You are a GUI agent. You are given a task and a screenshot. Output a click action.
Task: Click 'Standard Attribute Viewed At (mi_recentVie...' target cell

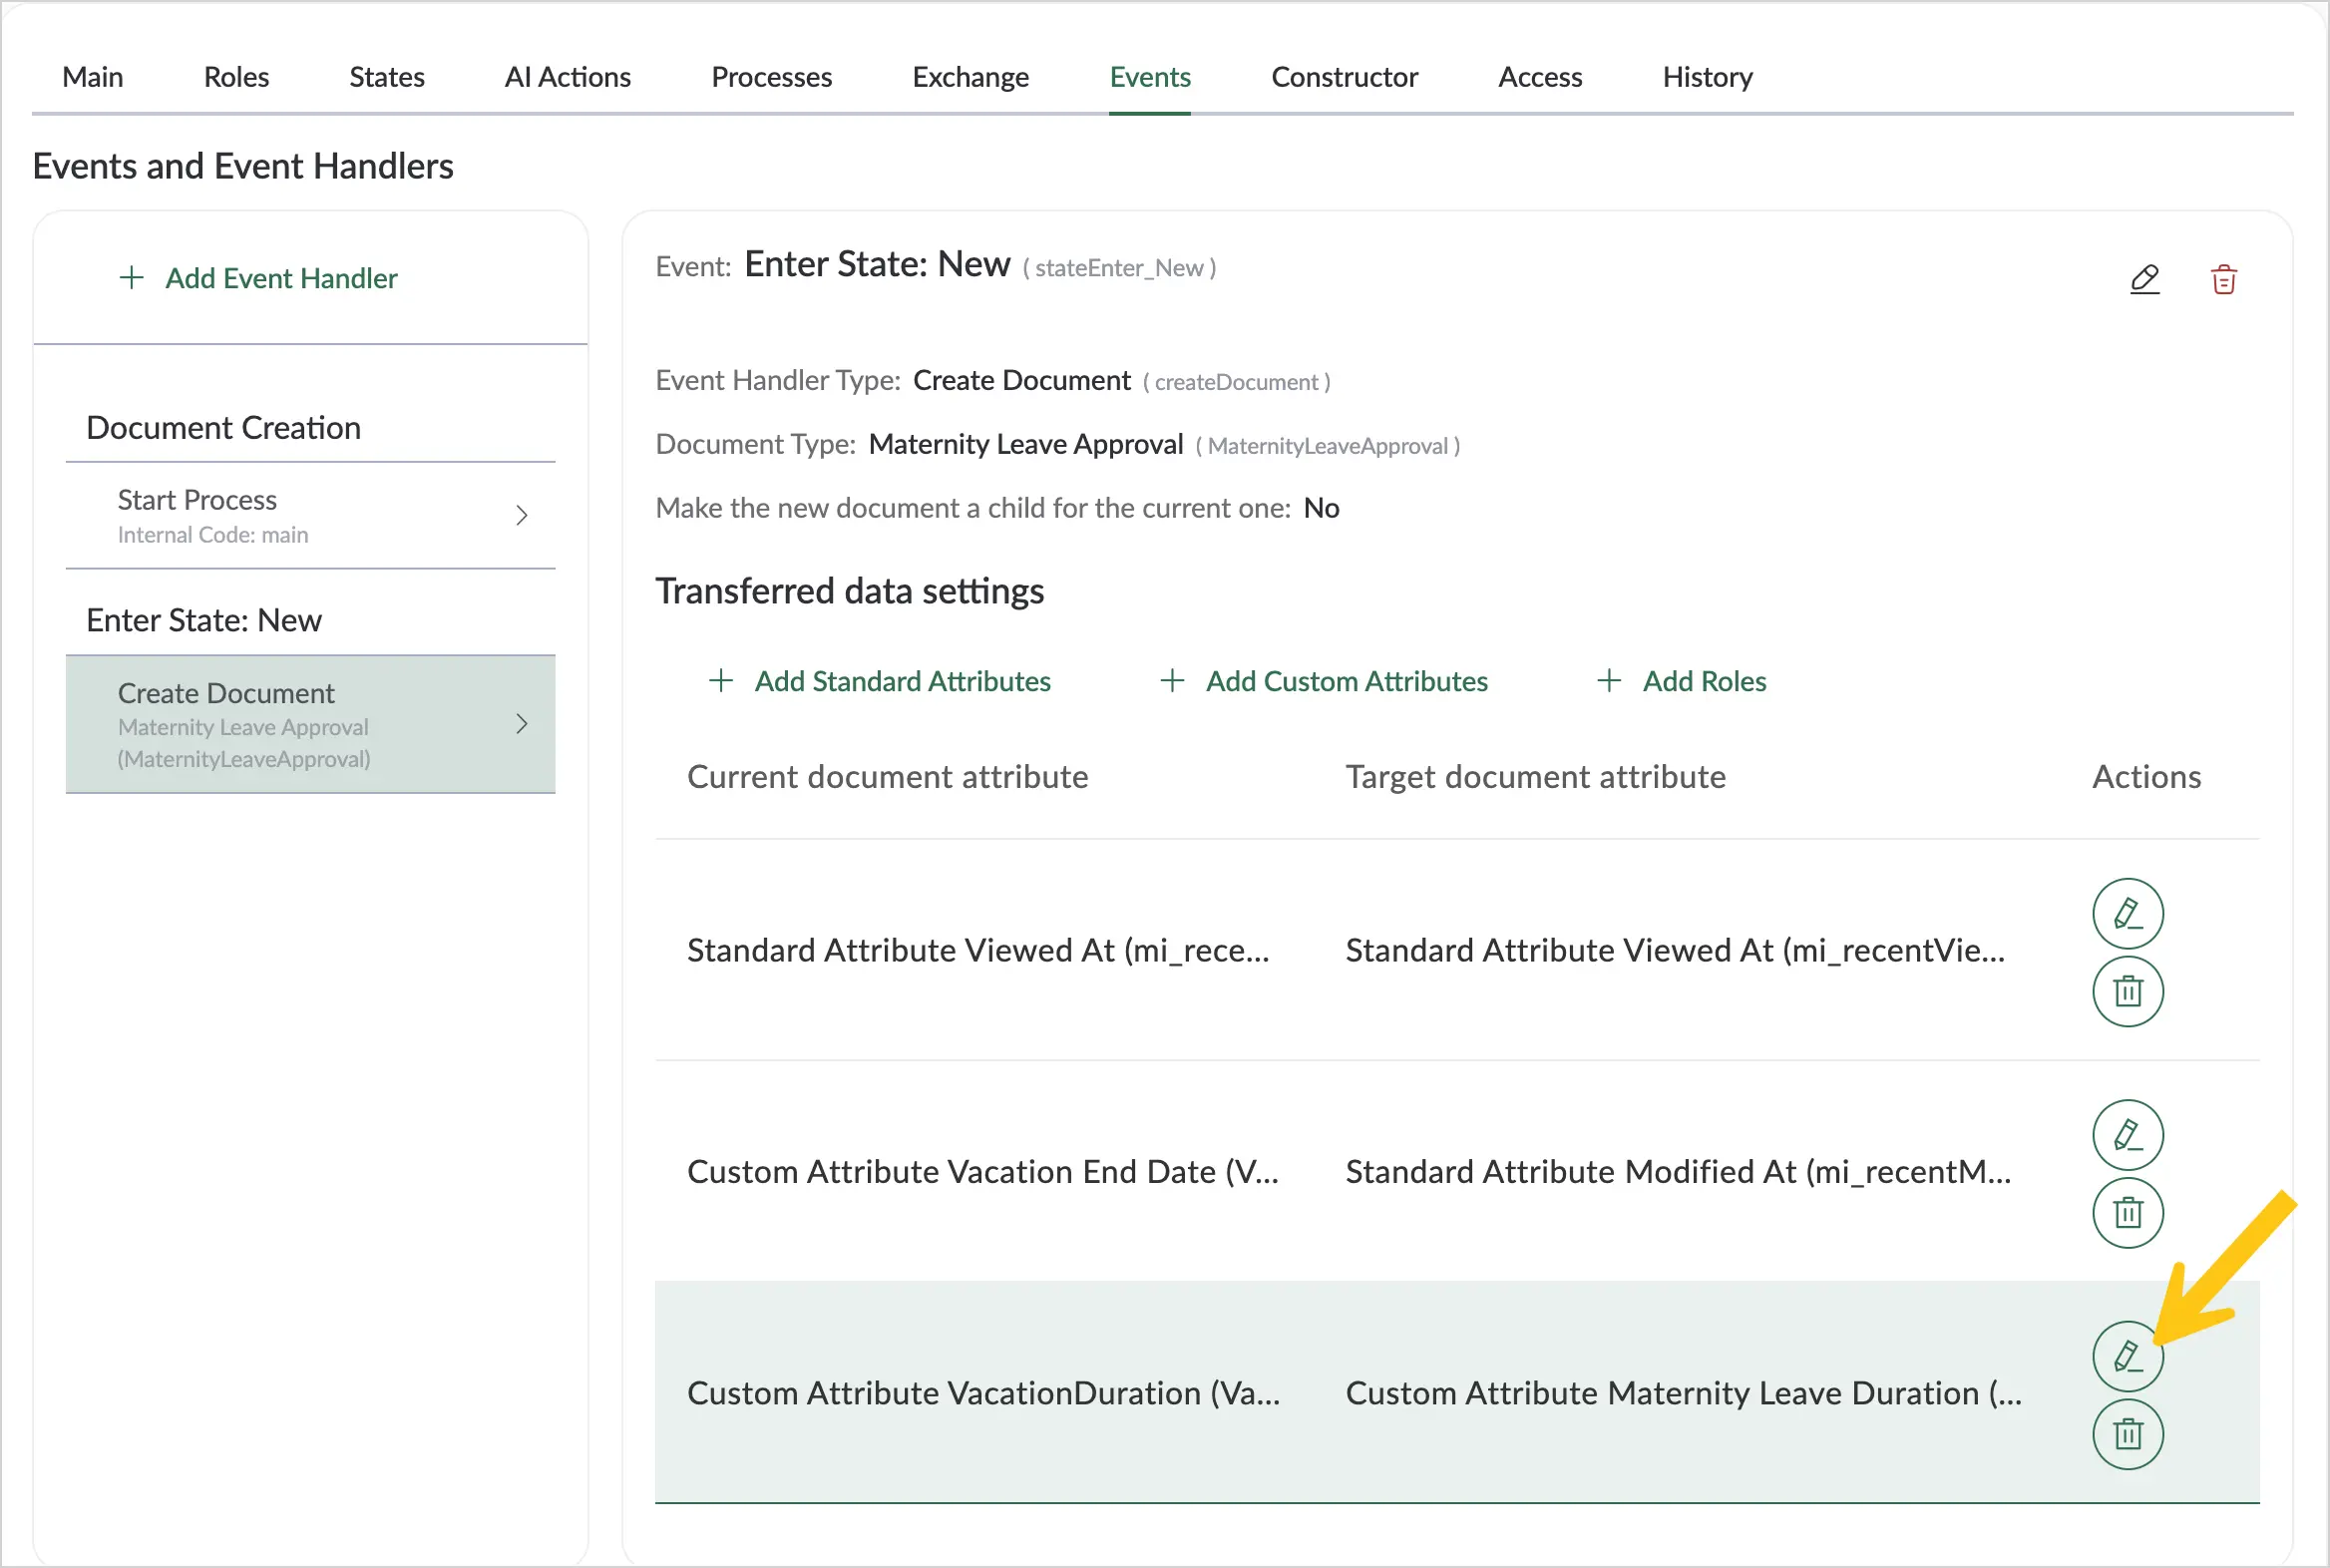click(x=1675, y=950)
